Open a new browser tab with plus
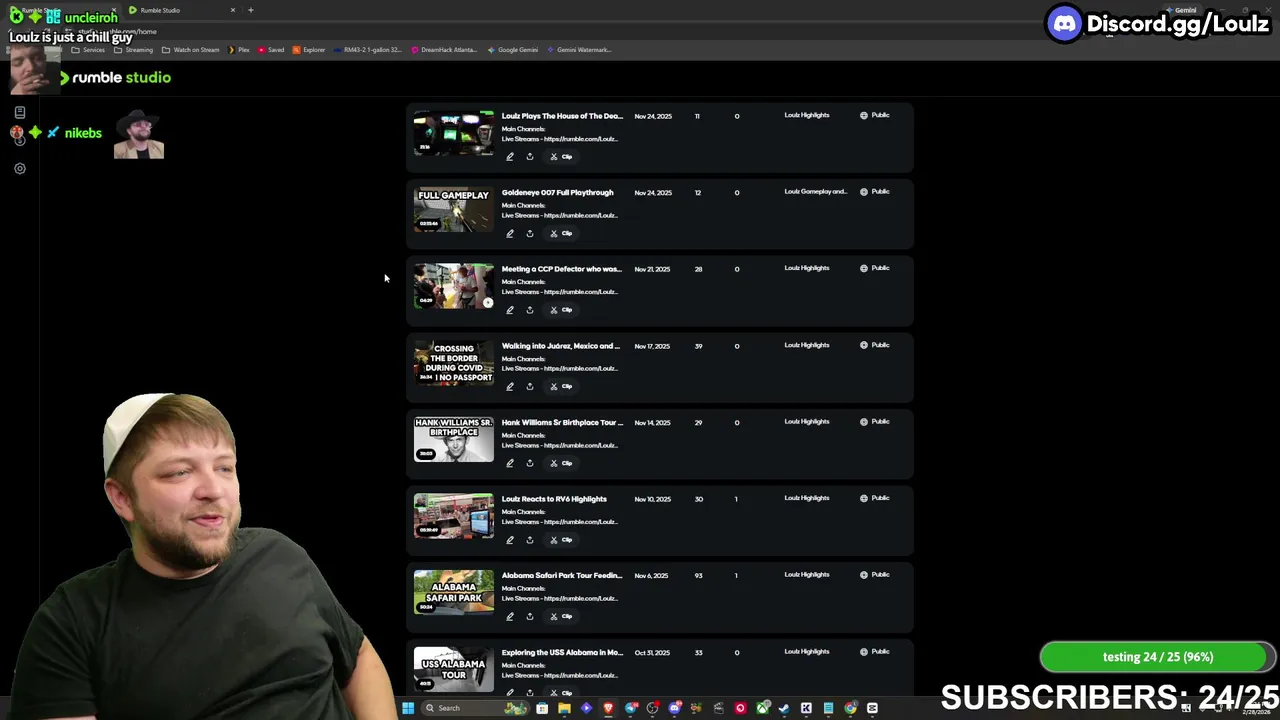 point(251,10)
